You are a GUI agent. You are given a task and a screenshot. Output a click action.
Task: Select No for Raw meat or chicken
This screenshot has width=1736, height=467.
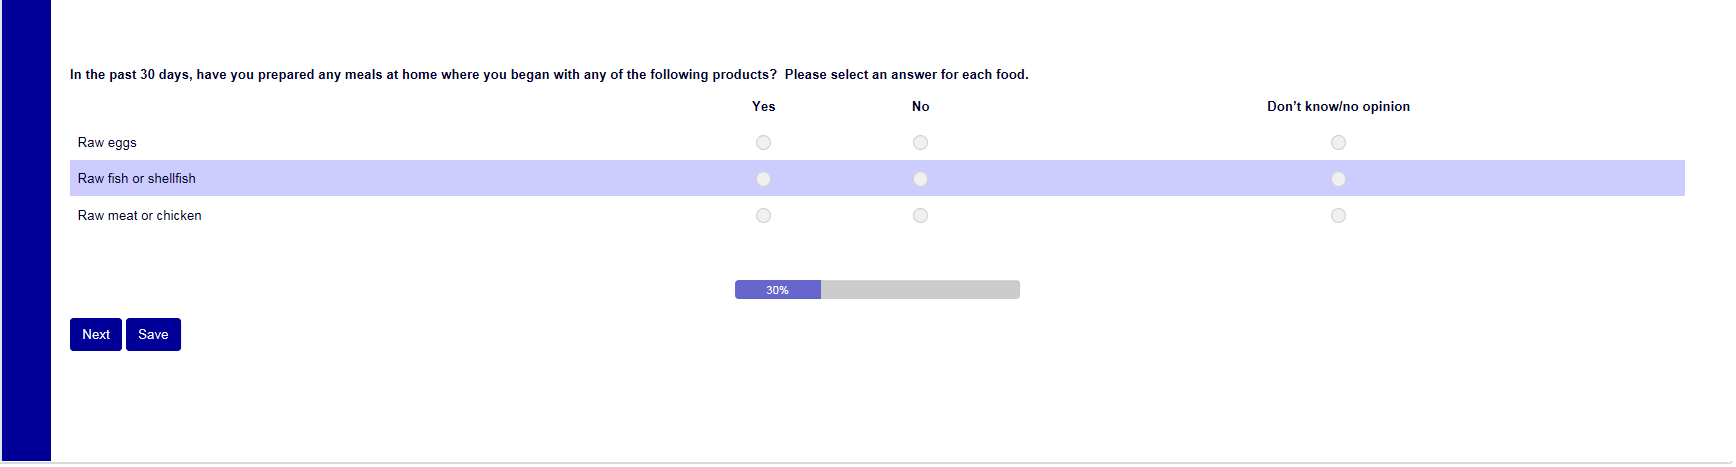coord(920,216)
